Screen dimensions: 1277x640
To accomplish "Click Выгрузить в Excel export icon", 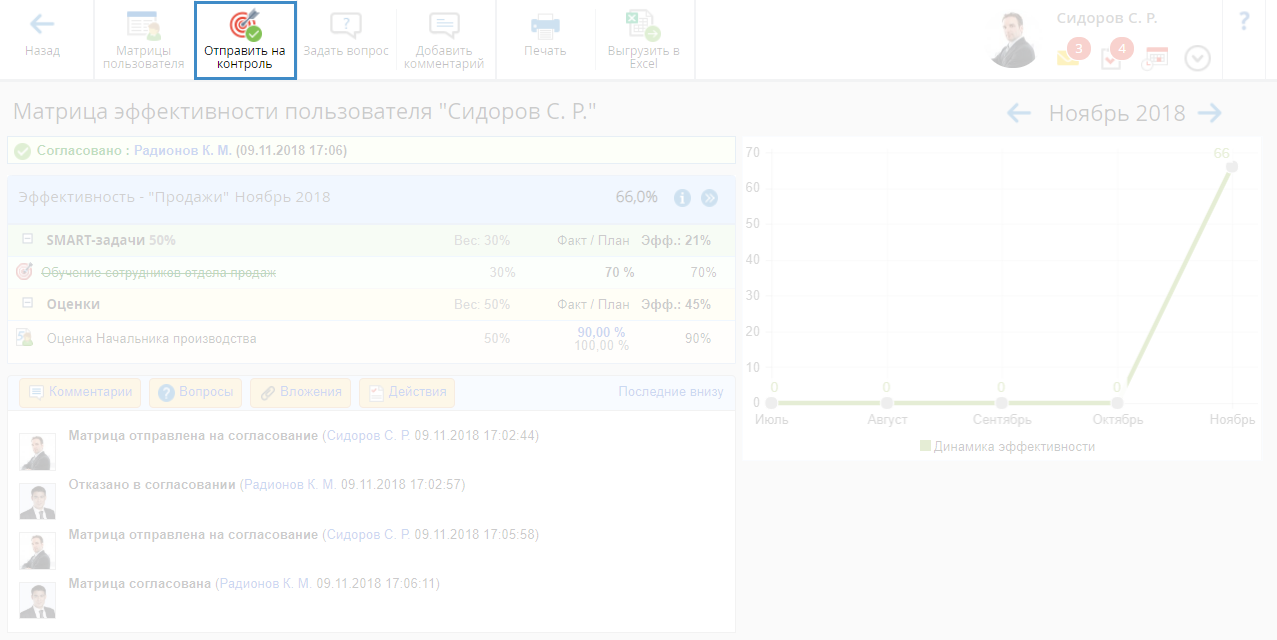I will coord(643,25).
